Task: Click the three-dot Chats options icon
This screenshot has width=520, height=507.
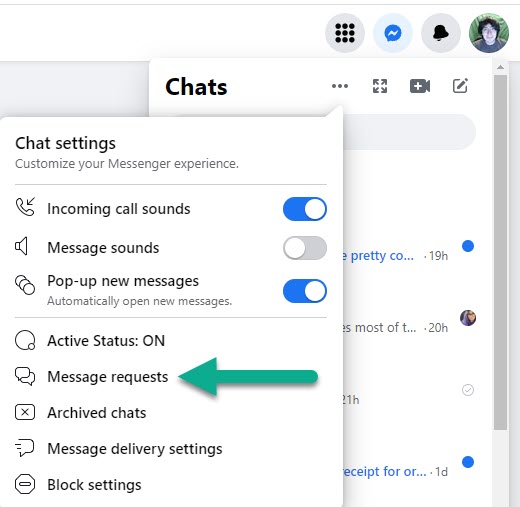Action: click(x=340, y=86)
